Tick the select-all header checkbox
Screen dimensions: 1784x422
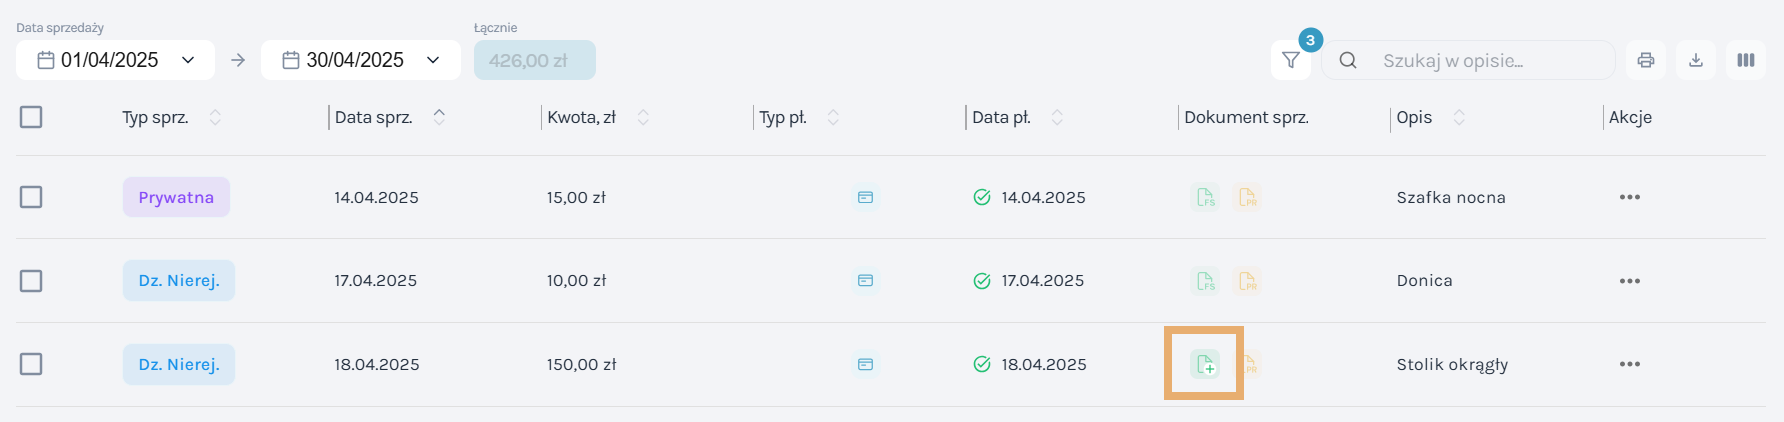[x=31, y=117]
